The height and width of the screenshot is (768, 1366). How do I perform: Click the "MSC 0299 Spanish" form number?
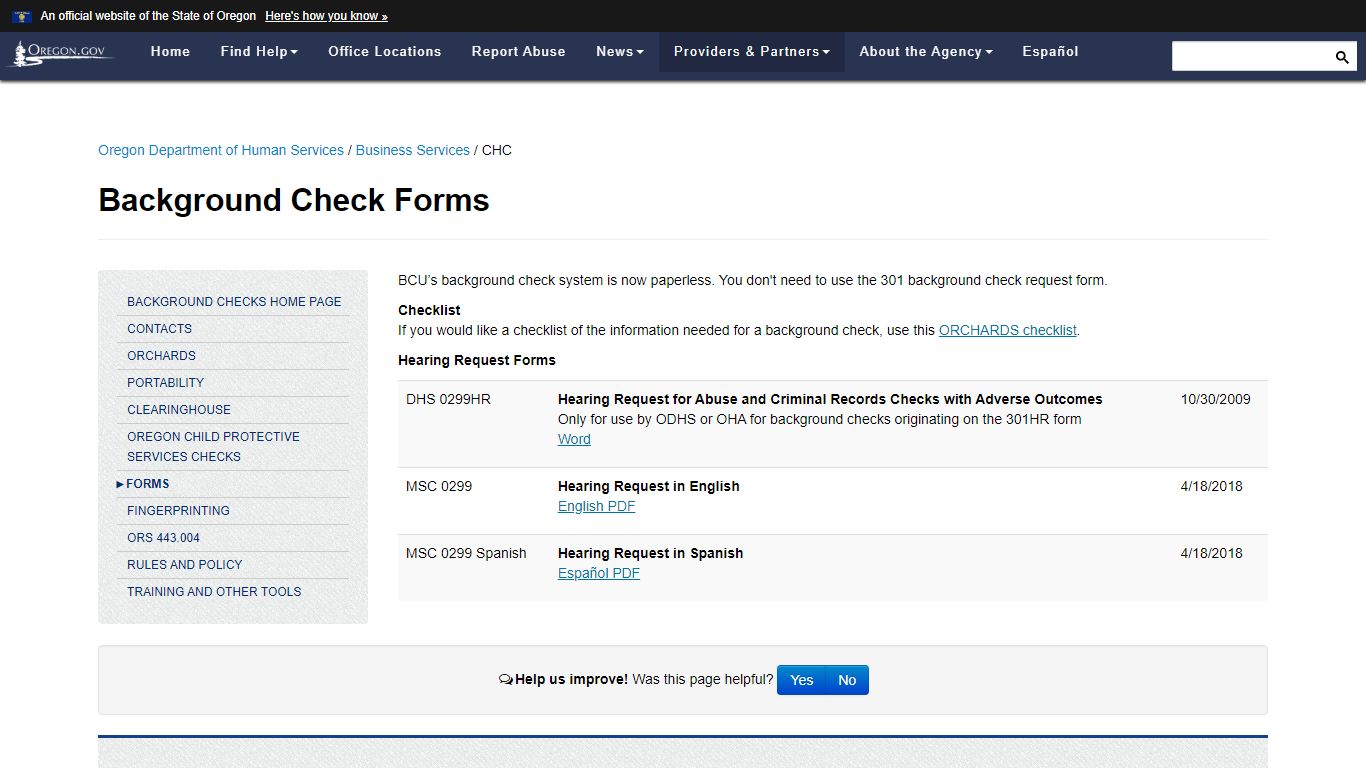[x=466, y=553]
